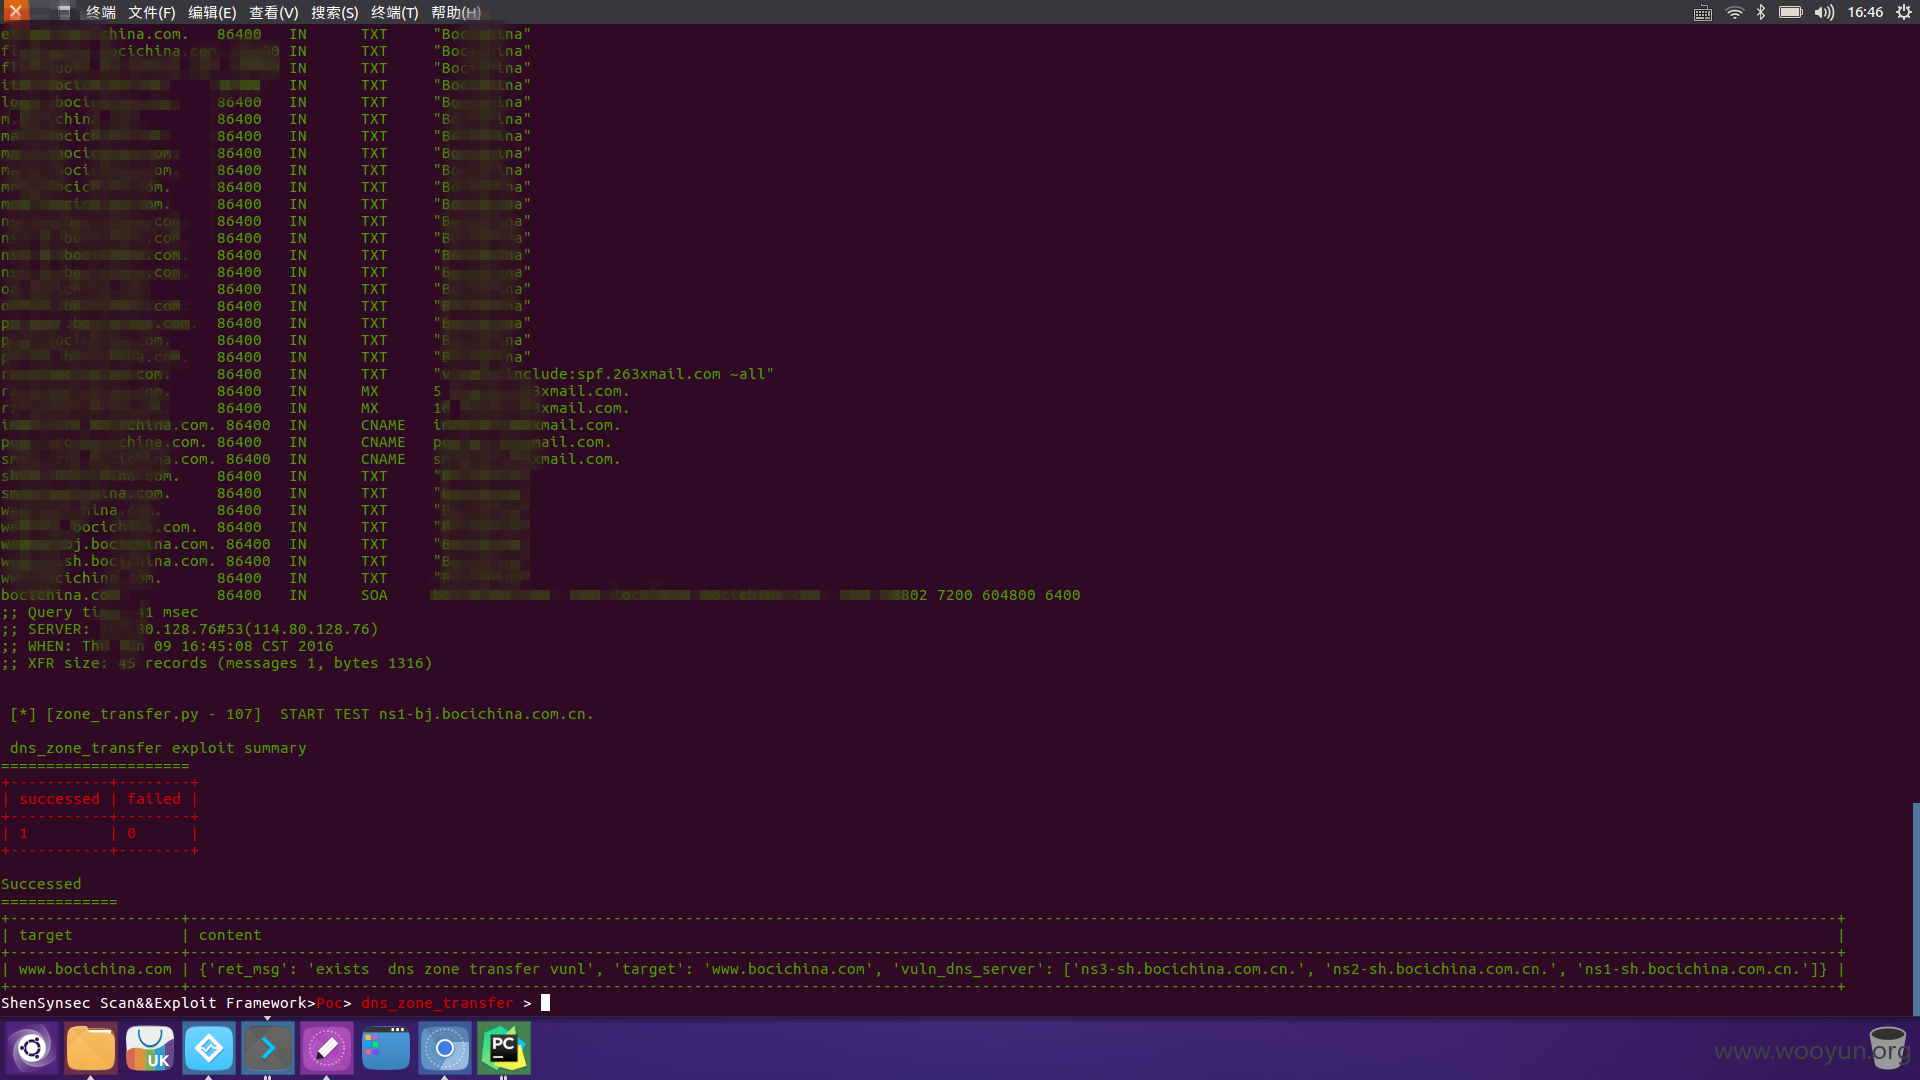This screenshot has height=1080, width=1920.
Task: Open the Ubuntu dash launcher icon
Action: tap(32, 1048)
